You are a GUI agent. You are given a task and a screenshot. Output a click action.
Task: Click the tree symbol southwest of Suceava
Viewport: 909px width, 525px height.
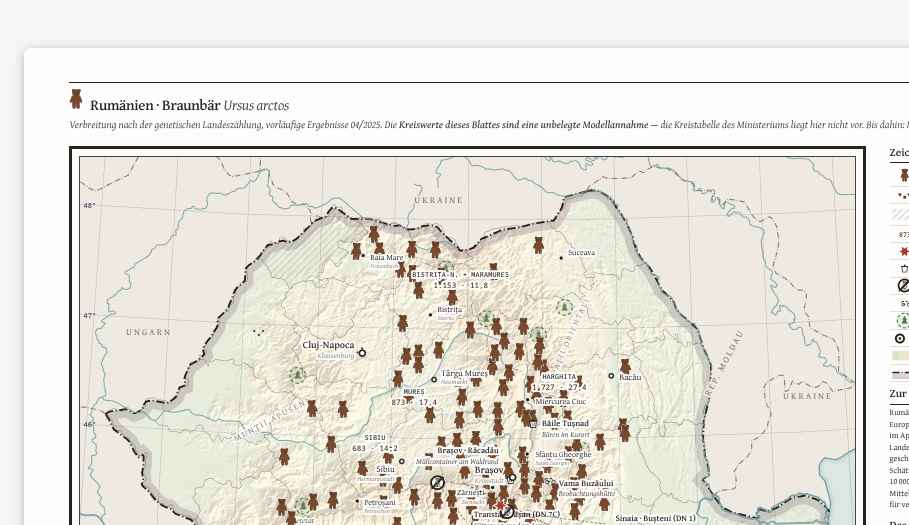[564, 307]
